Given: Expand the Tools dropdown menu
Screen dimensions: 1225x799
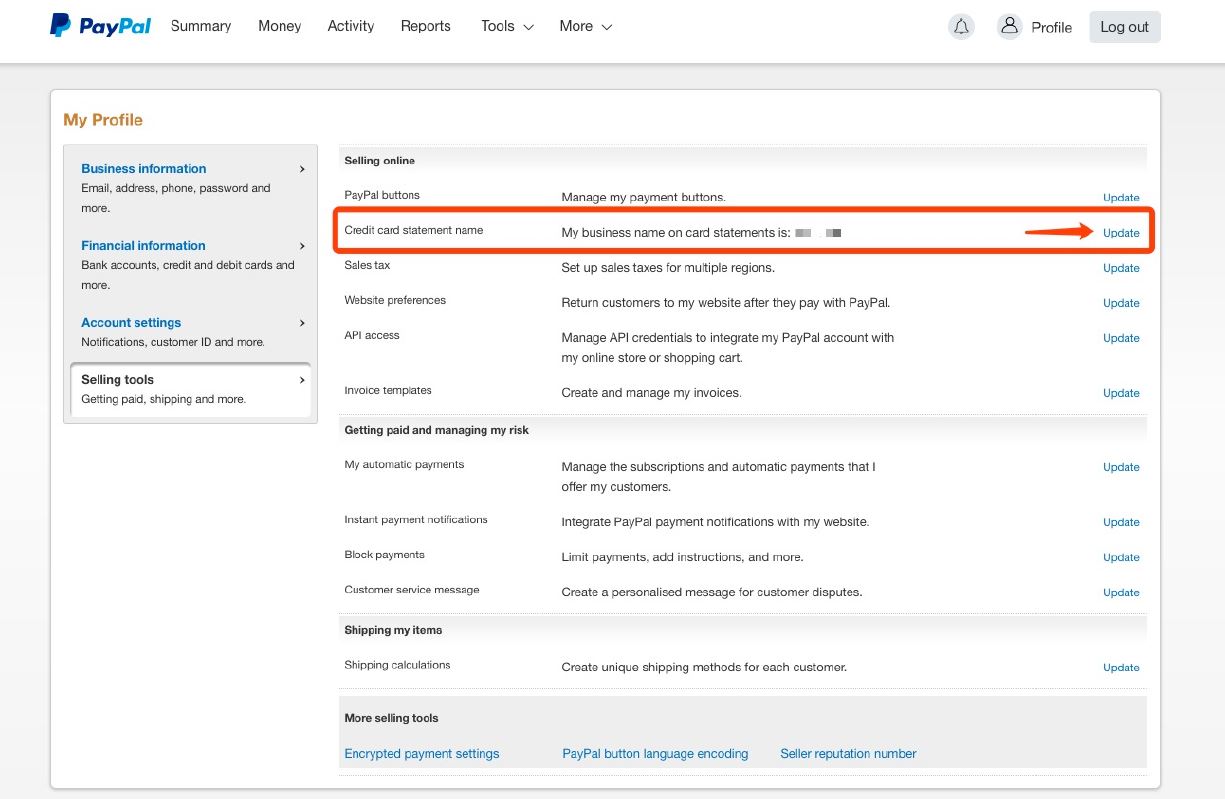Looking at the screenshot, I should (x=507, y=26).
